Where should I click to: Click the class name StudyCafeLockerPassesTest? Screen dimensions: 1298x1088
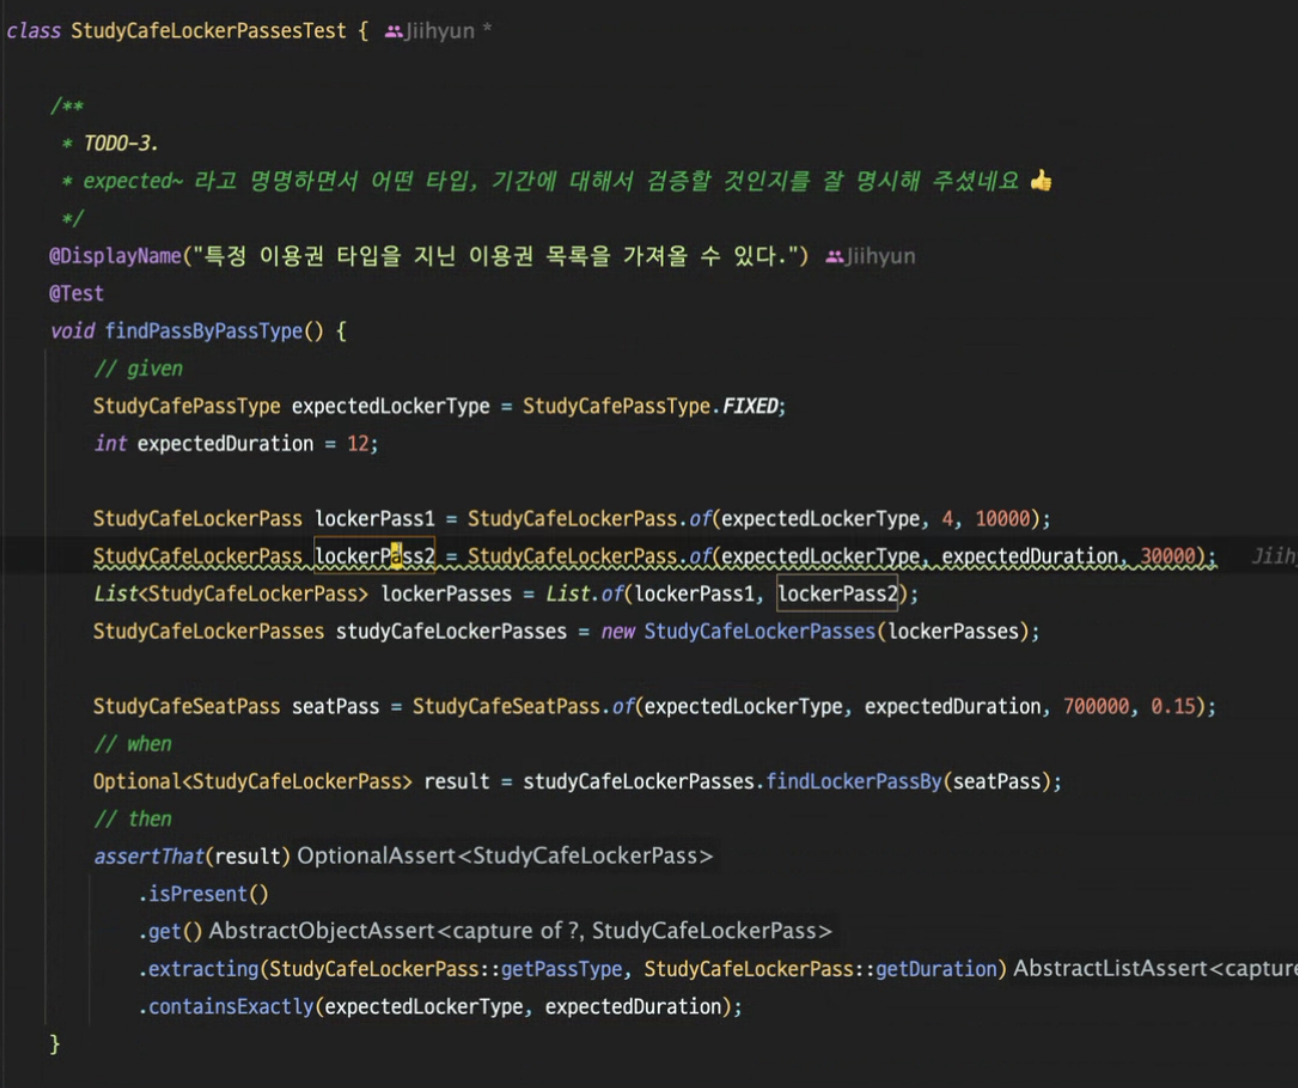coord(208,31)
